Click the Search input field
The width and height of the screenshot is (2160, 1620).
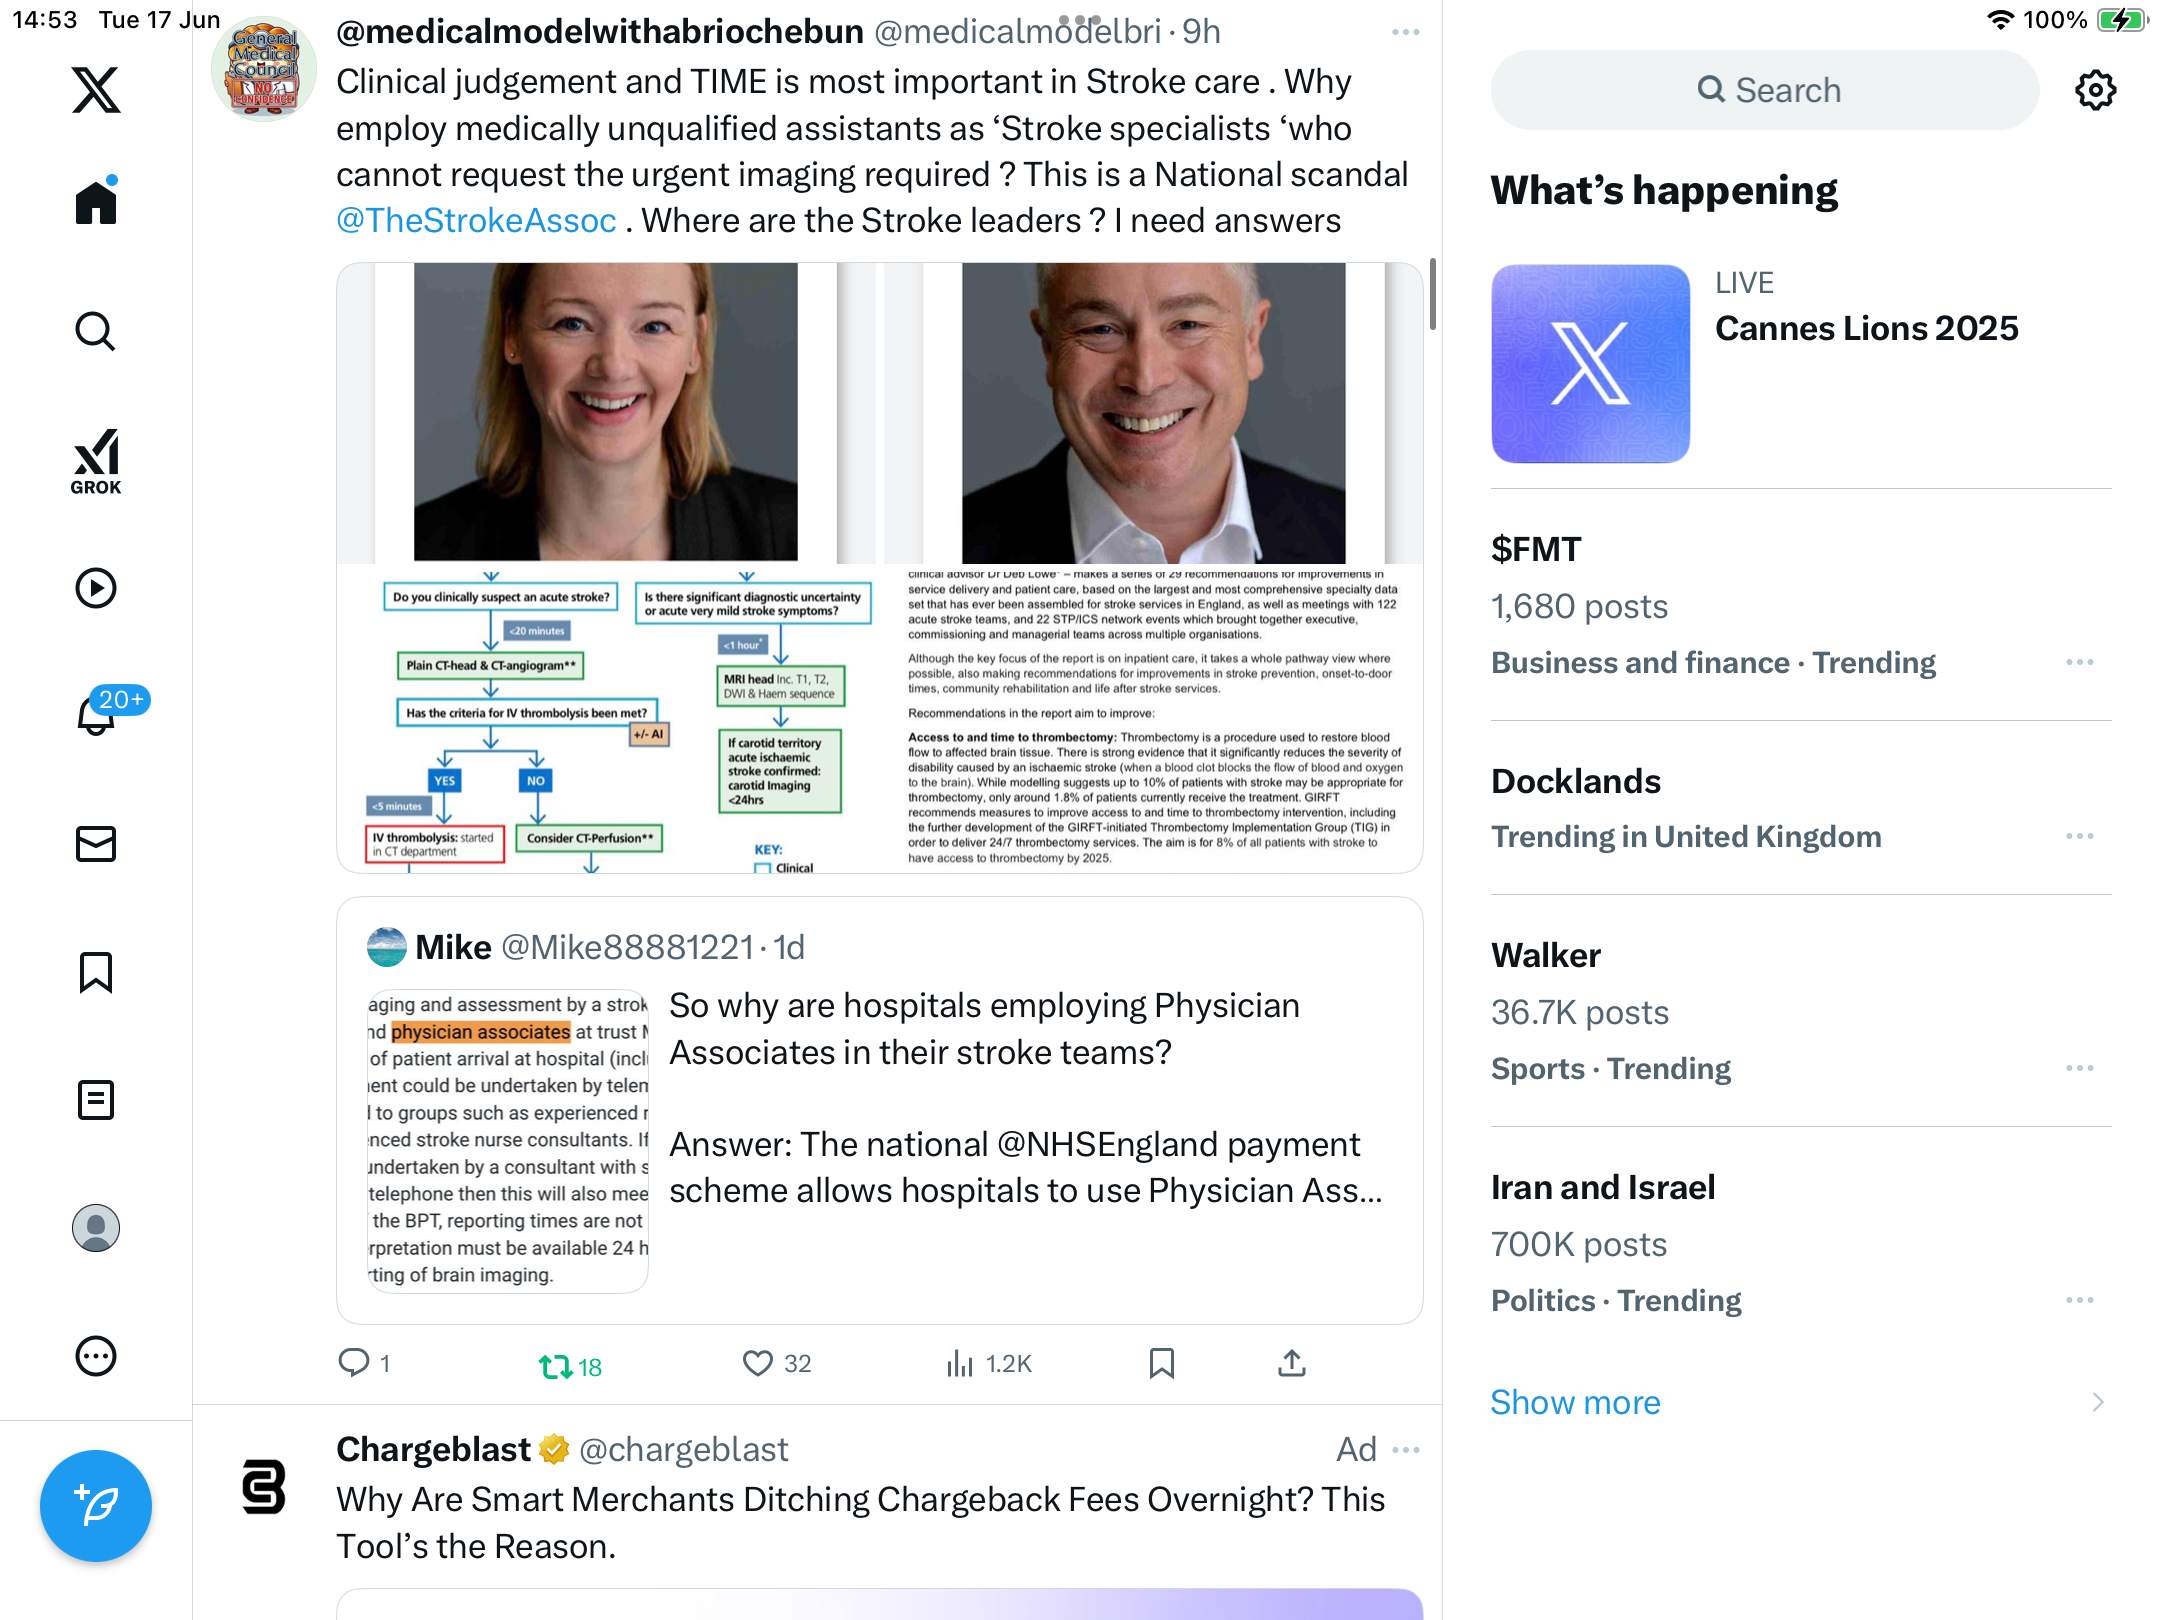[x=1765, y=90]
